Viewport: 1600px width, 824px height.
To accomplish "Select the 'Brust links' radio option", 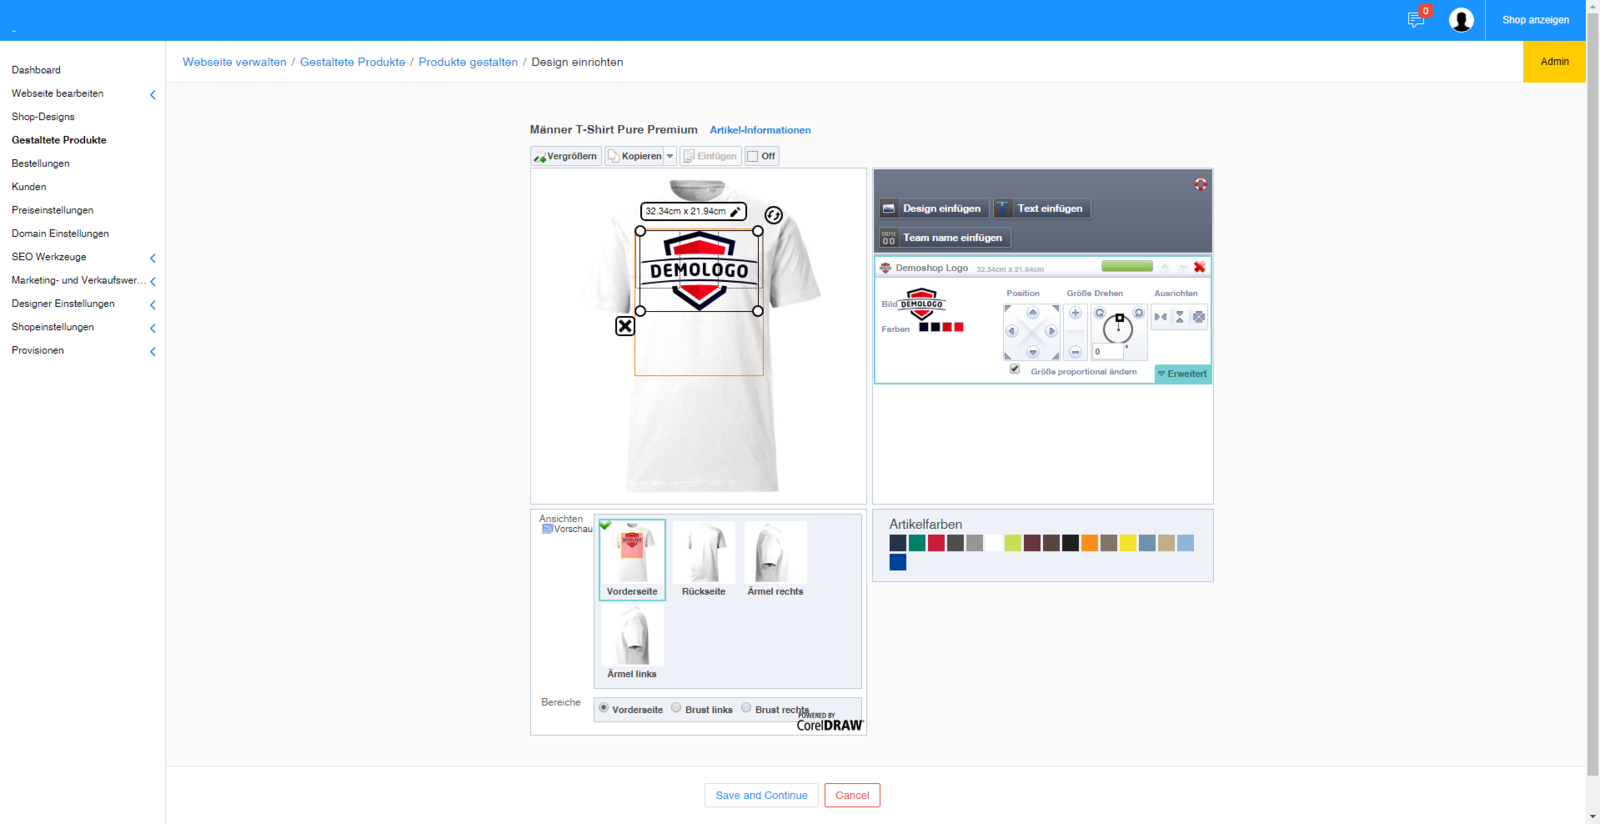I will pyautogui.click(x=676, y=708).
